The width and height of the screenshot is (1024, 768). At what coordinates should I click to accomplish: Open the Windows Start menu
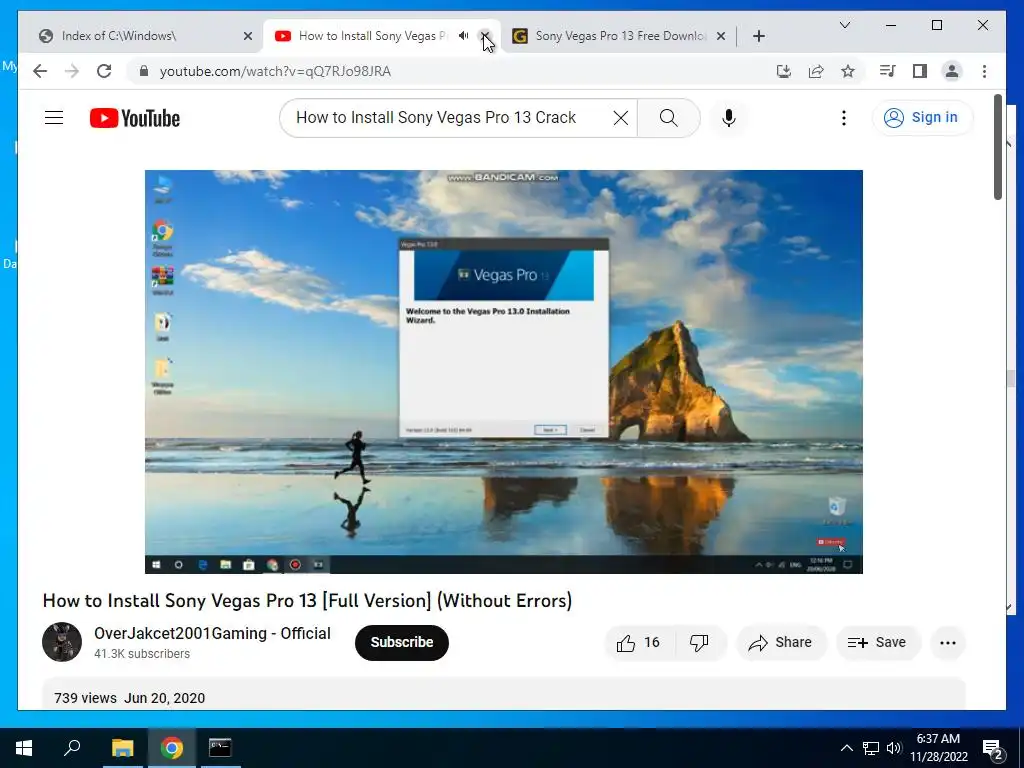click(24, 748)
